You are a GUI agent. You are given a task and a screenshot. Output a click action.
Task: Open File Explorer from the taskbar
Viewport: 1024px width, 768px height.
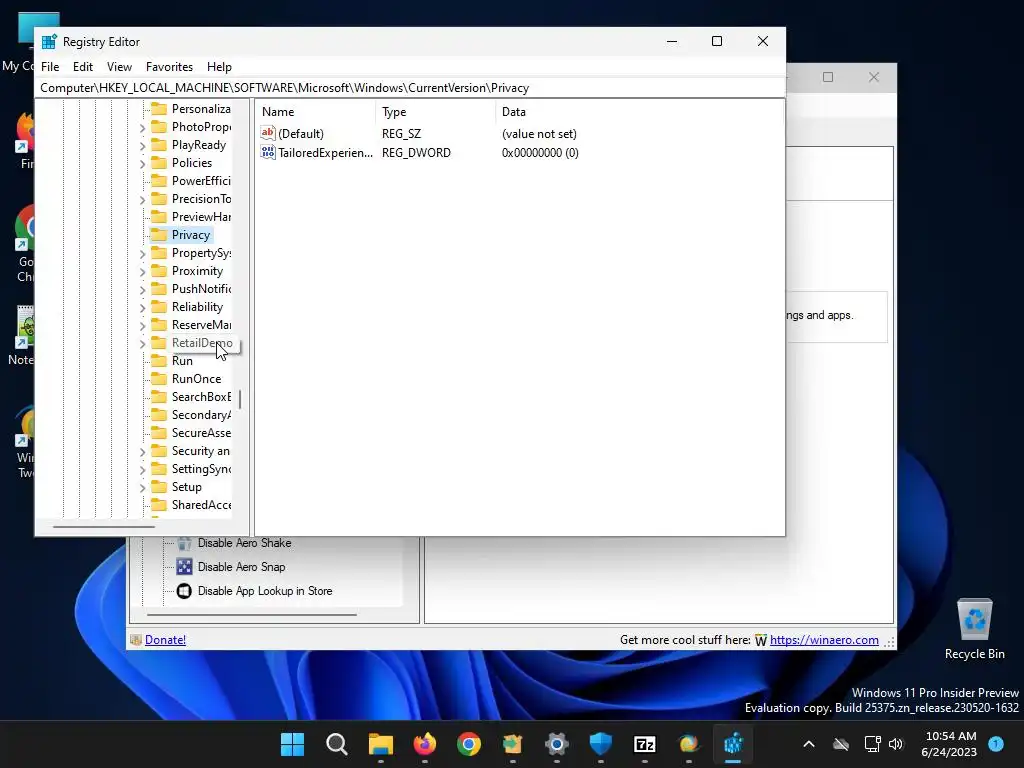coord(381,744)
